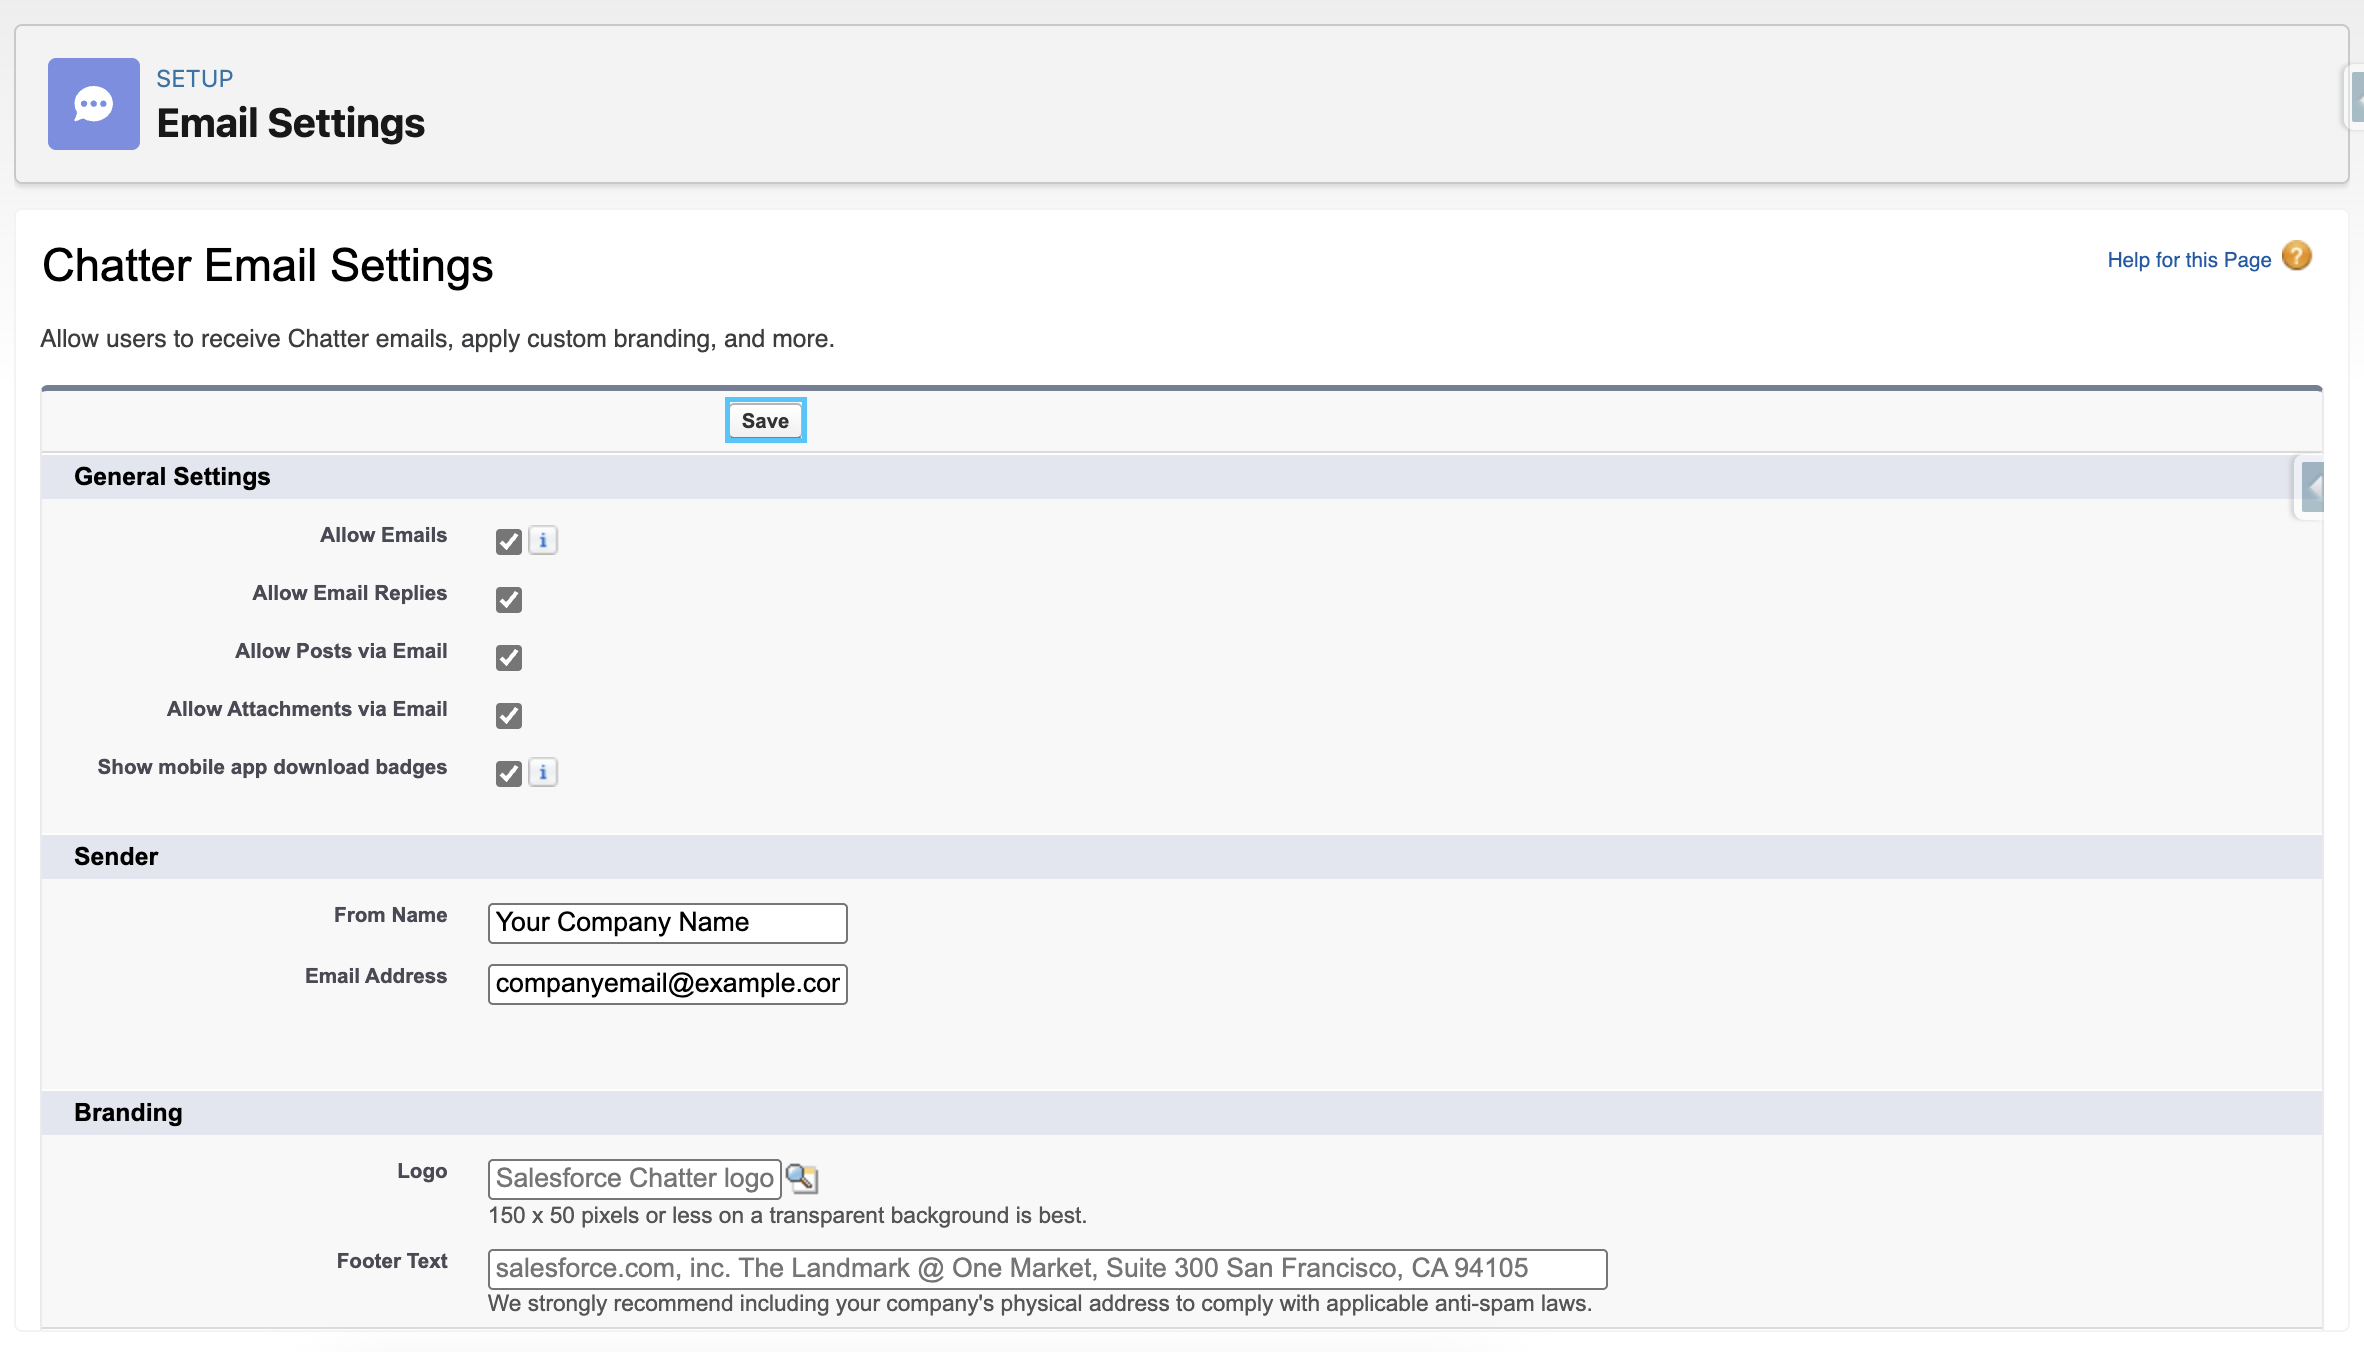
Task: Click the Chatter Email Settings heading
Action: pyautogui.click(x=268, y=266)
